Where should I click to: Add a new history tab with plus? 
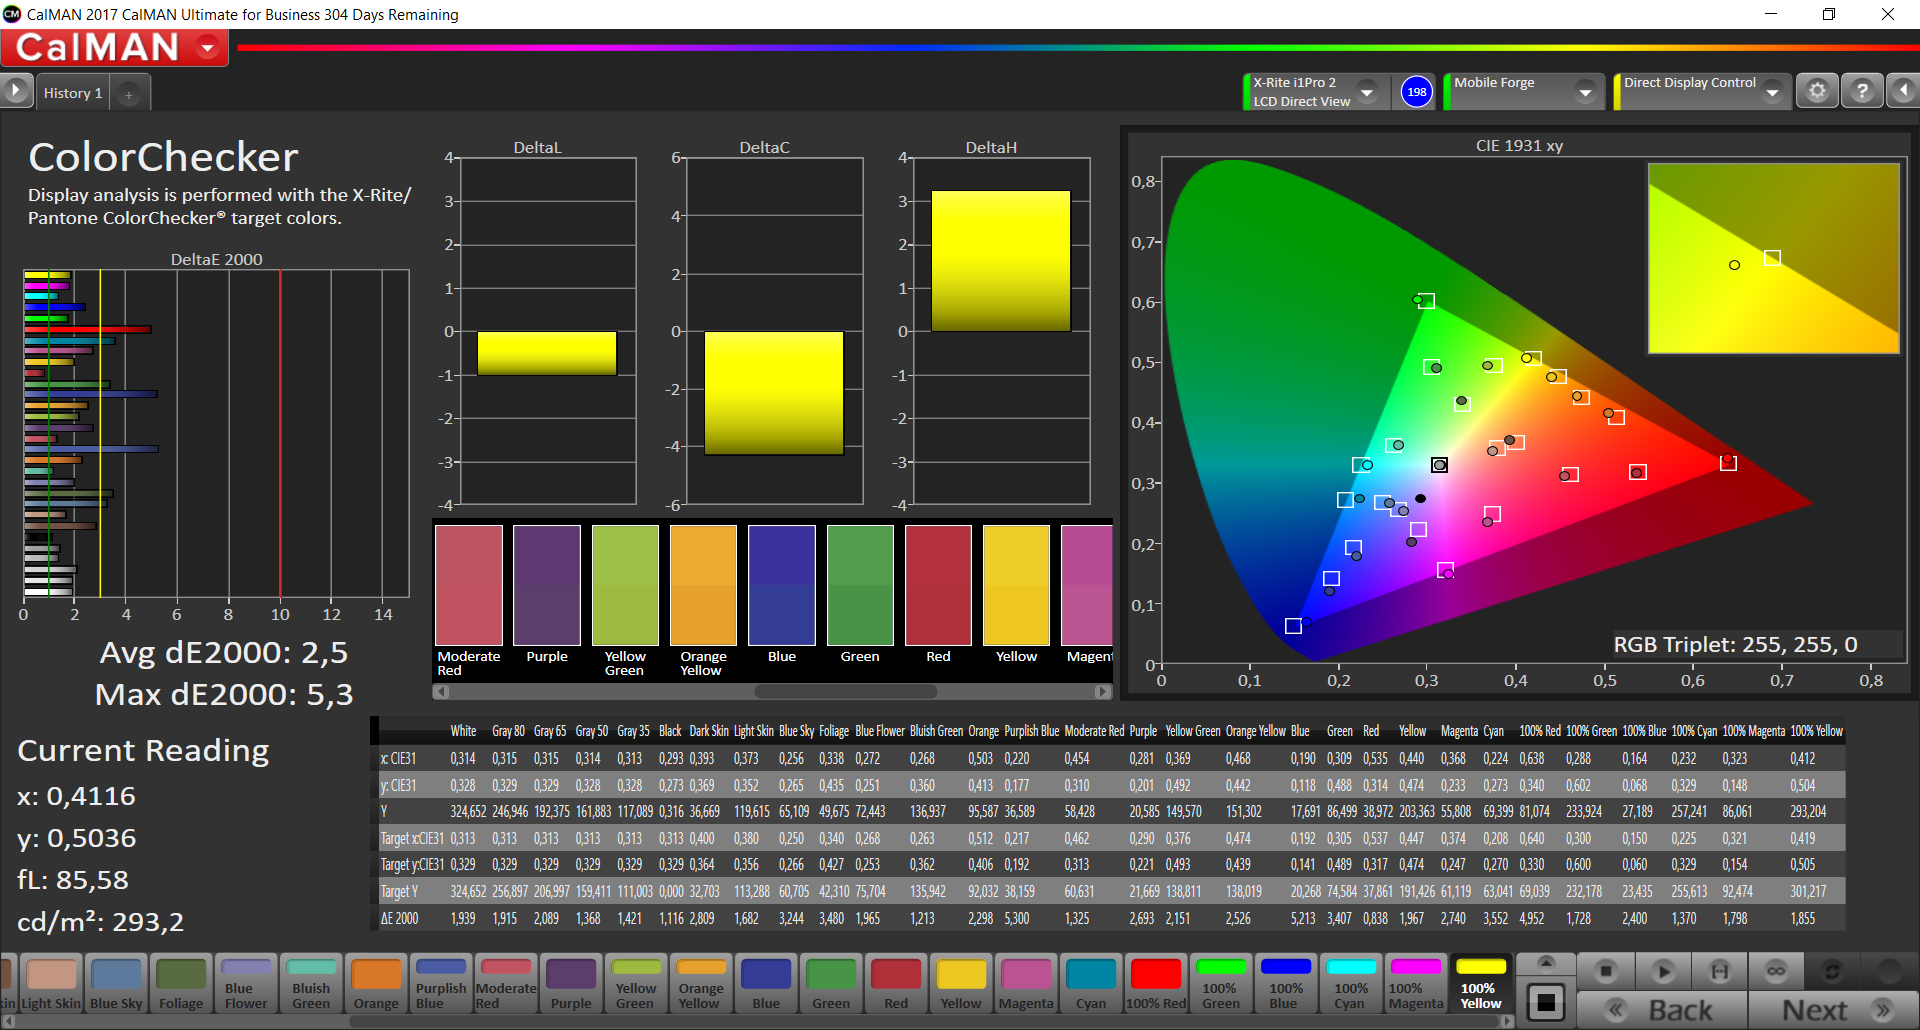pos(128,94)
